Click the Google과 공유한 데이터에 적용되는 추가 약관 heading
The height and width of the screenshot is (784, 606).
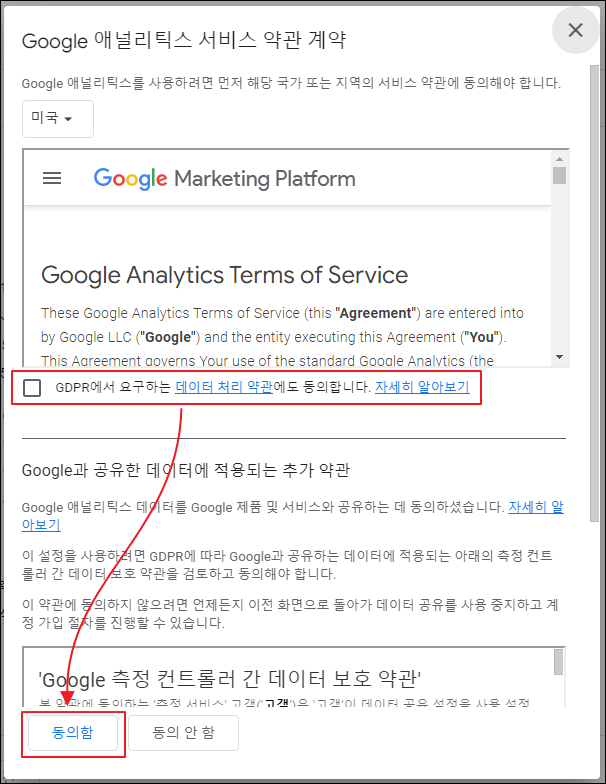click(186, 470)
